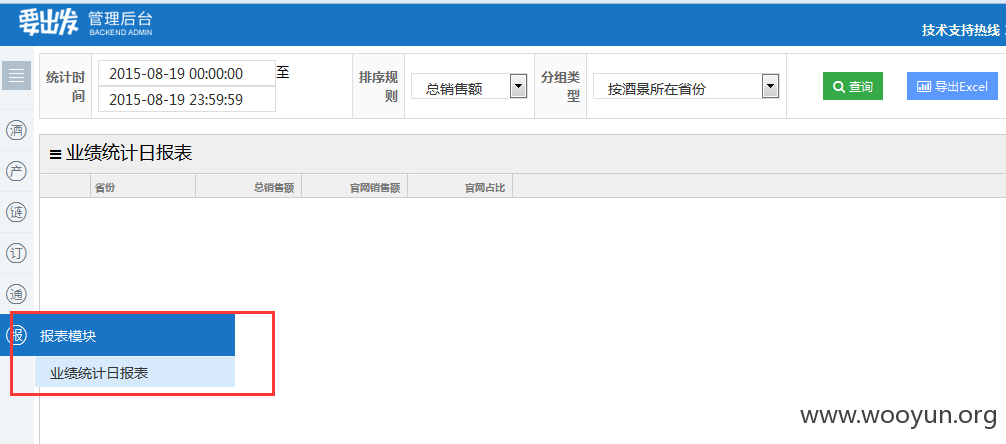
Task: Toggle the hamburger sidebar menu icon
Action: point(16,75)
